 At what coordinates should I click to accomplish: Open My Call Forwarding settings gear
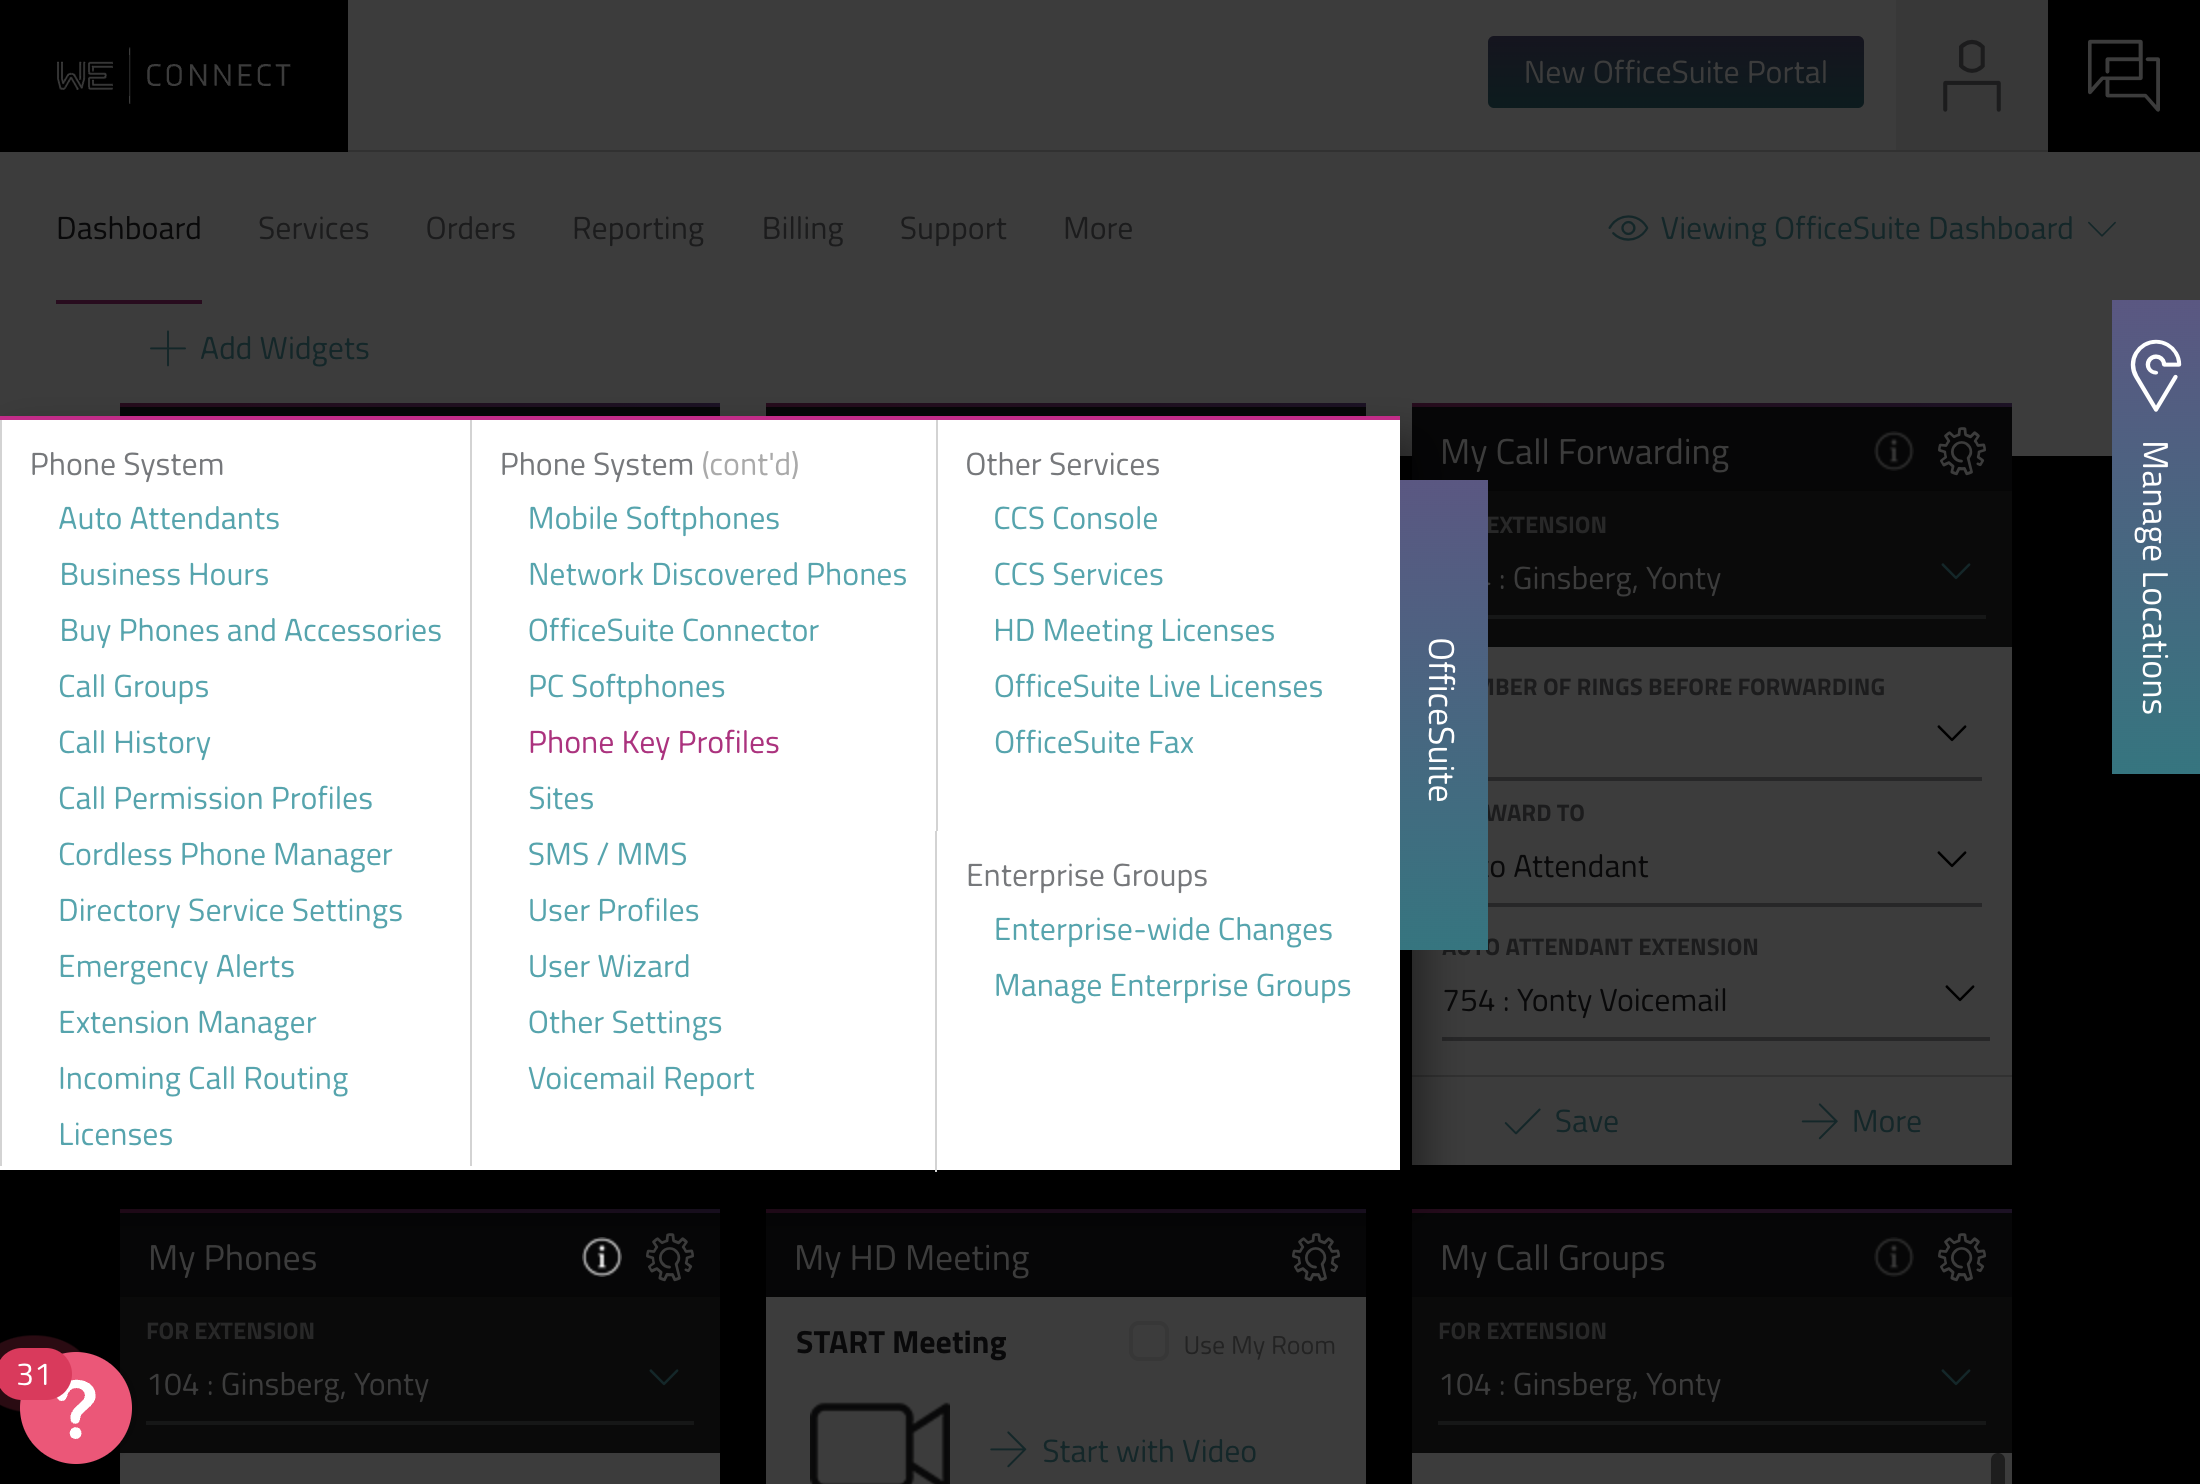coord(1961,452)
